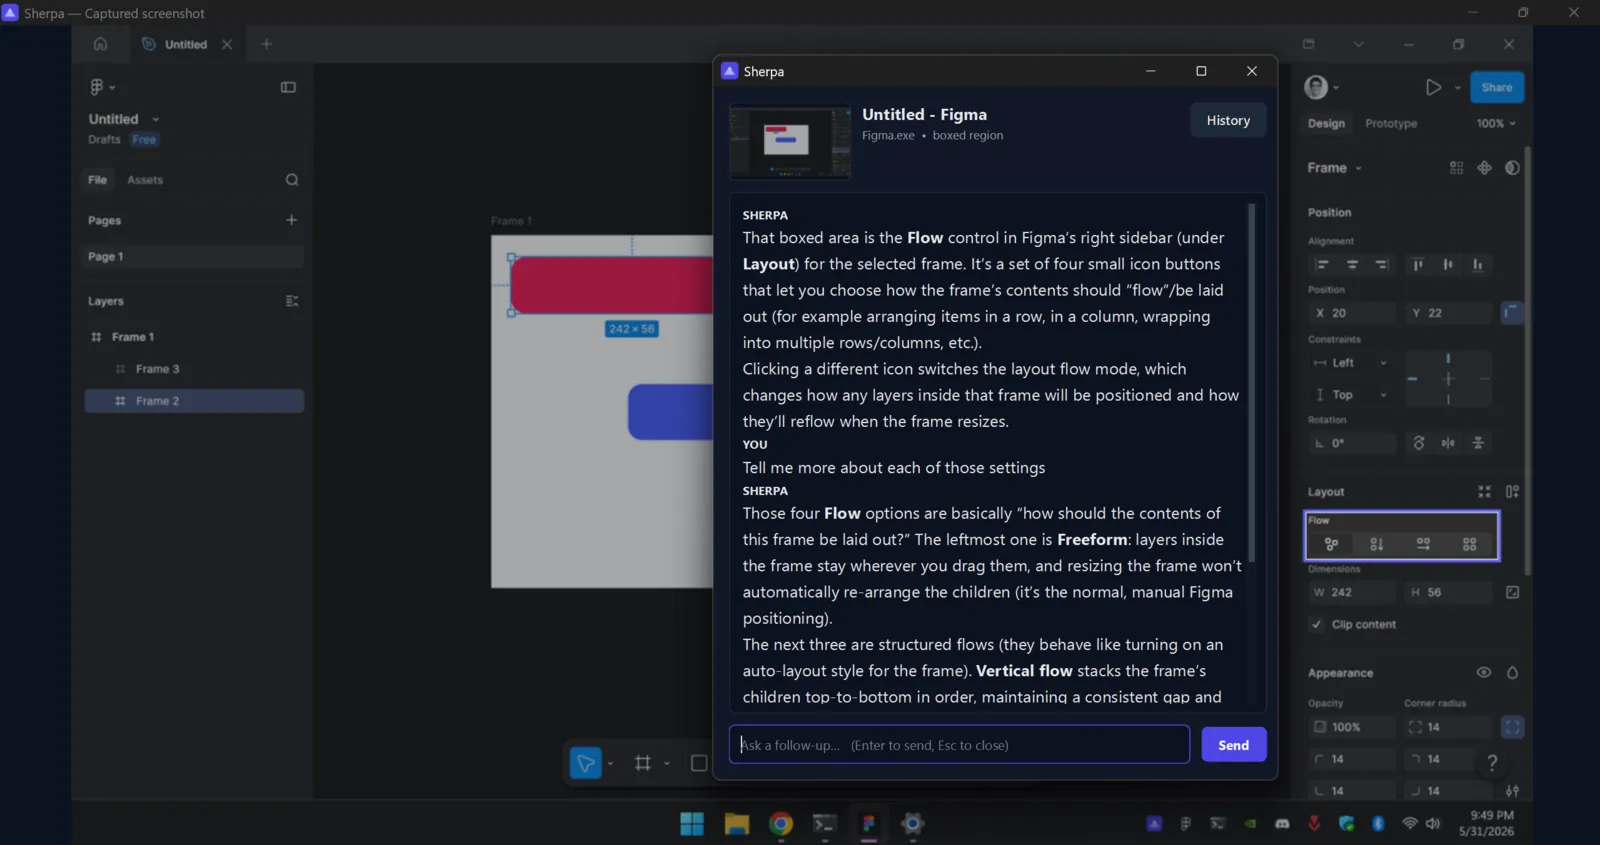Image resolution: width=1600 pixels, height=845 pixels.
Task: Select the Frame 3 layer in Figma
Action: (194, 369)
